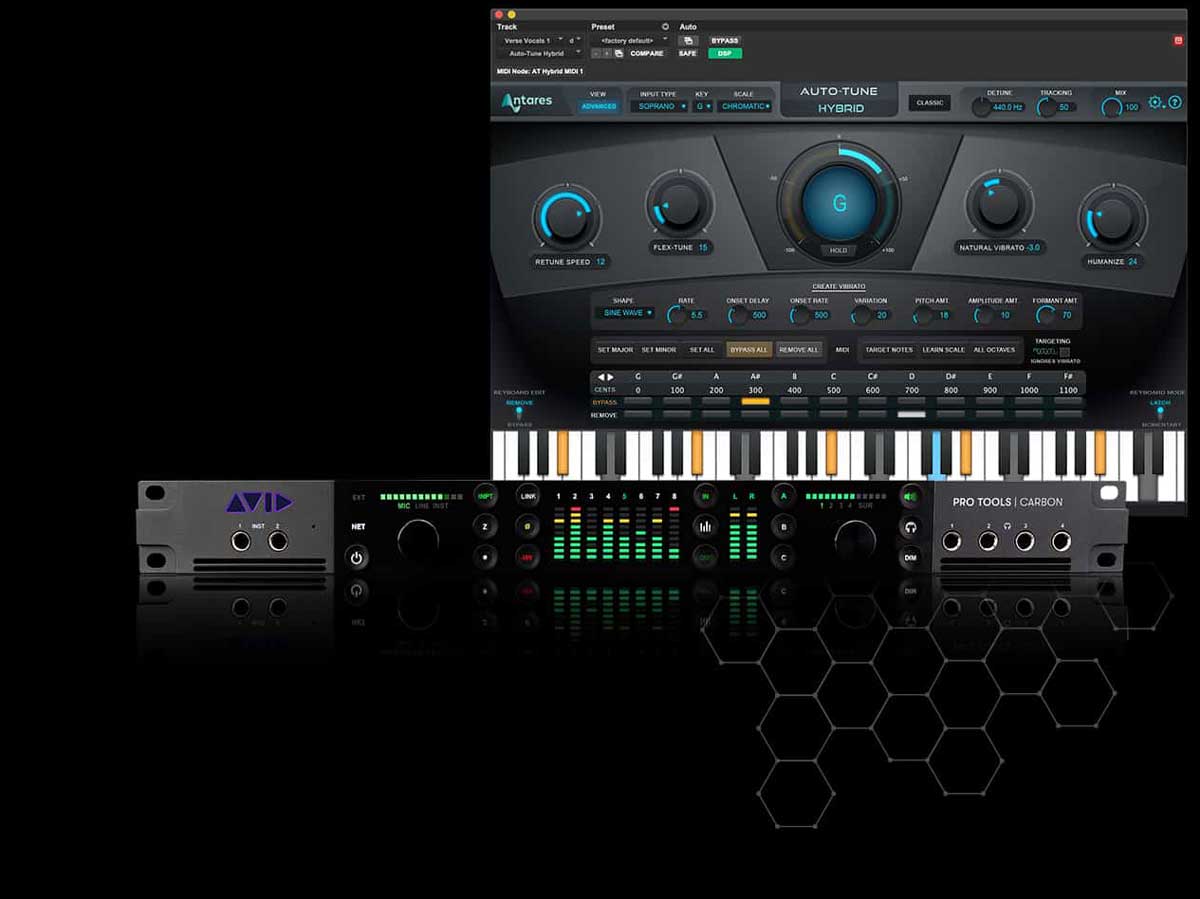
Task: Click the BYPASS ALL button
Action: point(749,350)
